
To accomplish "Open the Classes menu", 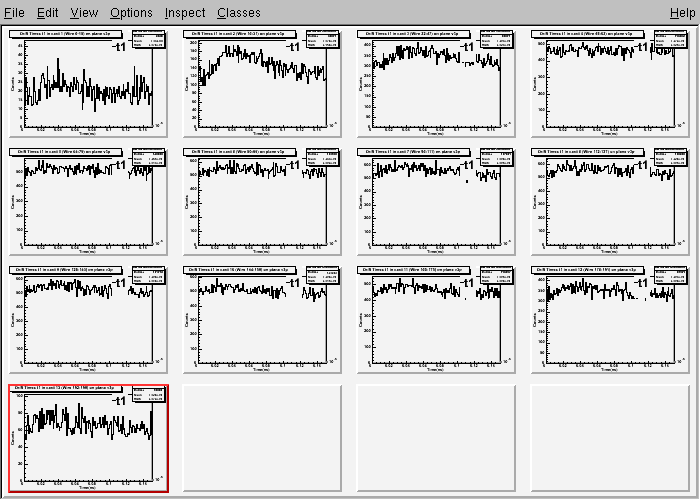I will click(x=239, y=12).
